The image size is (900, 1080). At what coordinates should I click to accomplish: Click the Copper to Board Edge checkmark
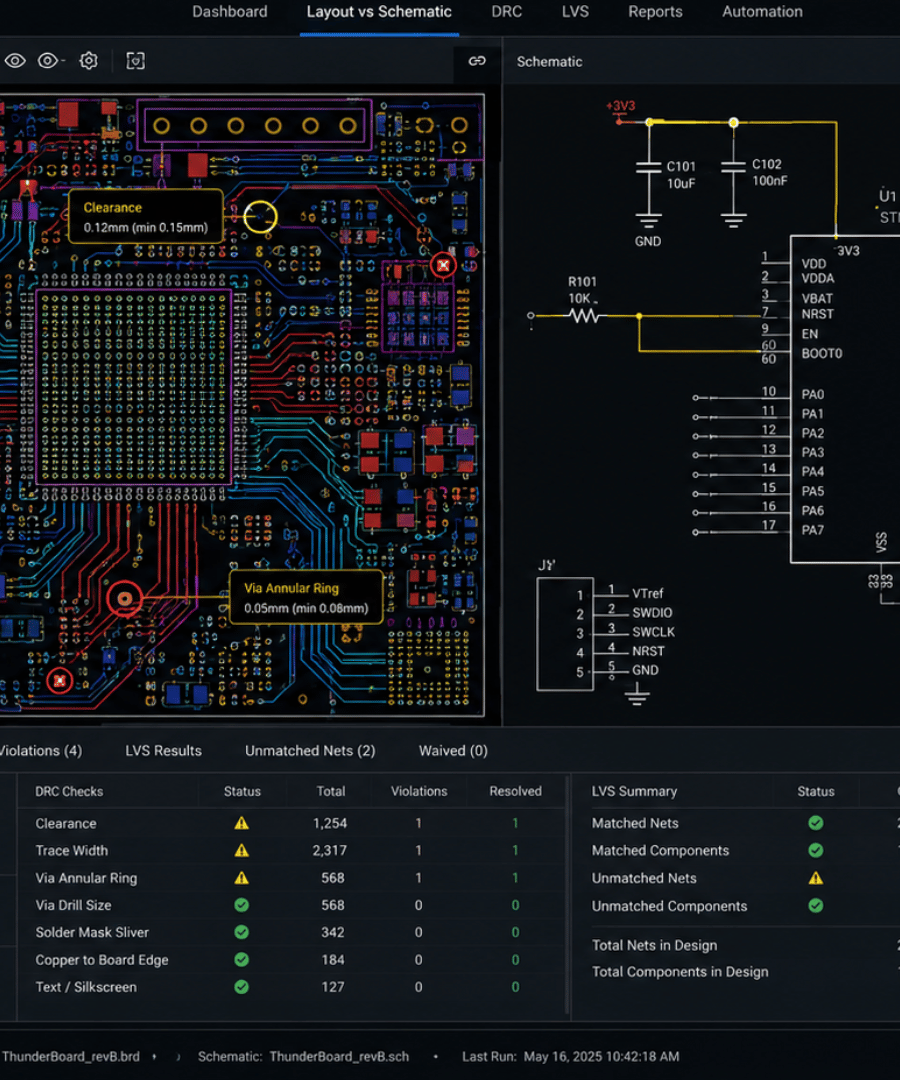click(x=242, y=959)
